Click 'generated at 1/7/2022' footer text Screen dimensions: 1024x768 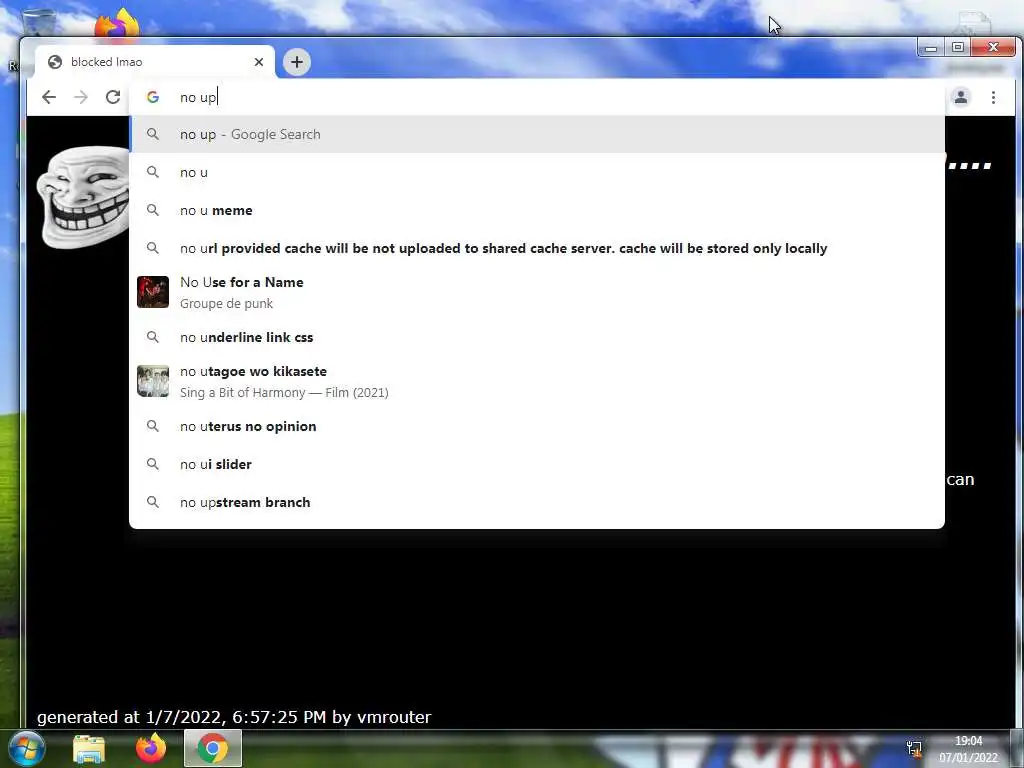(x=234, y=717)
